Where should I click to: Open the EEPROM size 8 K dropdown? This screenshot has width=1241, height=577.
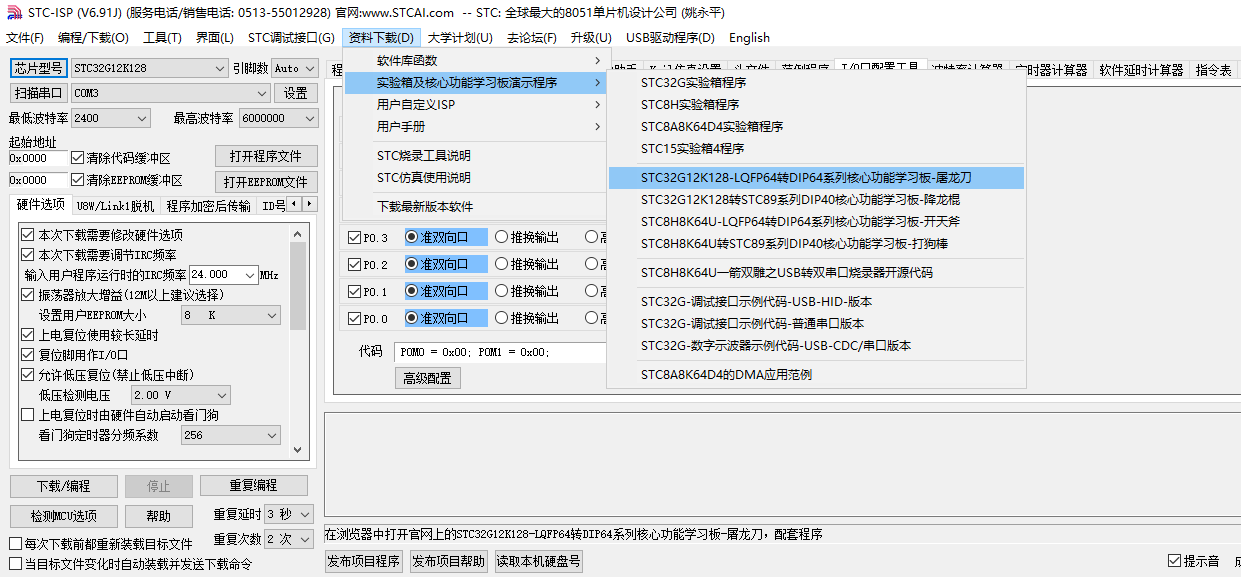click(231, 315)
